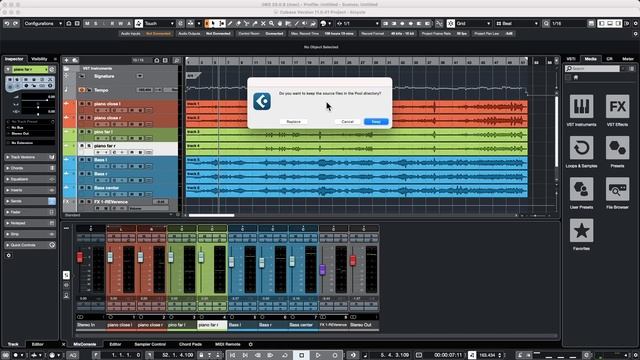Screen dimensions: 640x360
Task: Select the Erase tool
Action: click(x=238, y=24)
